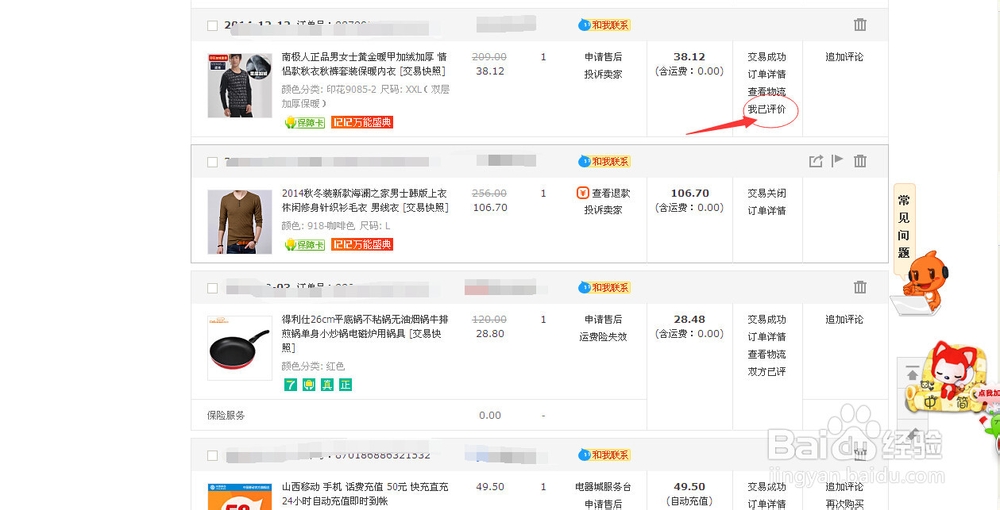Click 查看物流 for the 南极人 order
Image resolution: width=1000 pixels, height=510 pixels.
click(x=767, y=92)
